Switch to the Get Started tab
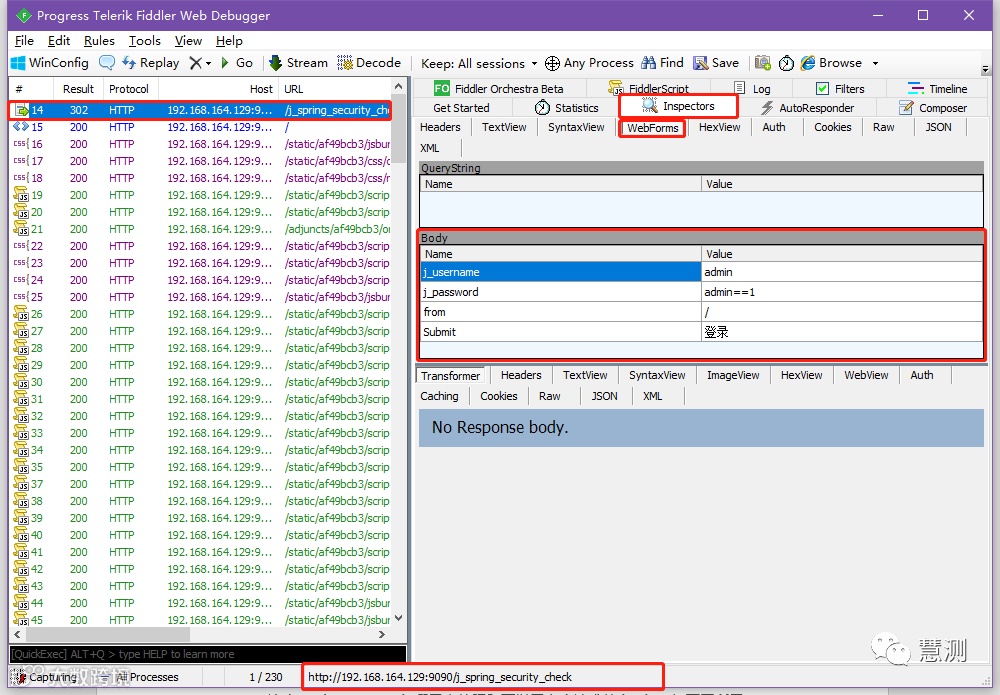The image size is (1000, 695). pos(461,108)
